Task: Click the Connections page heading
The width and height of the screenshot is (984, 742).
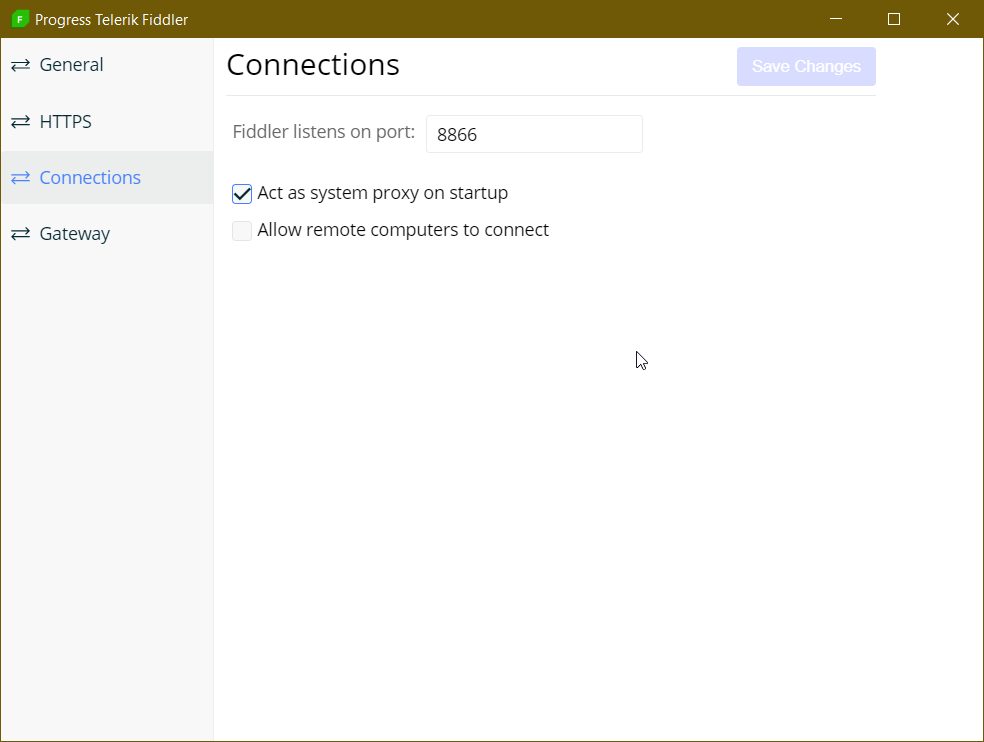Action: (313, 65)
